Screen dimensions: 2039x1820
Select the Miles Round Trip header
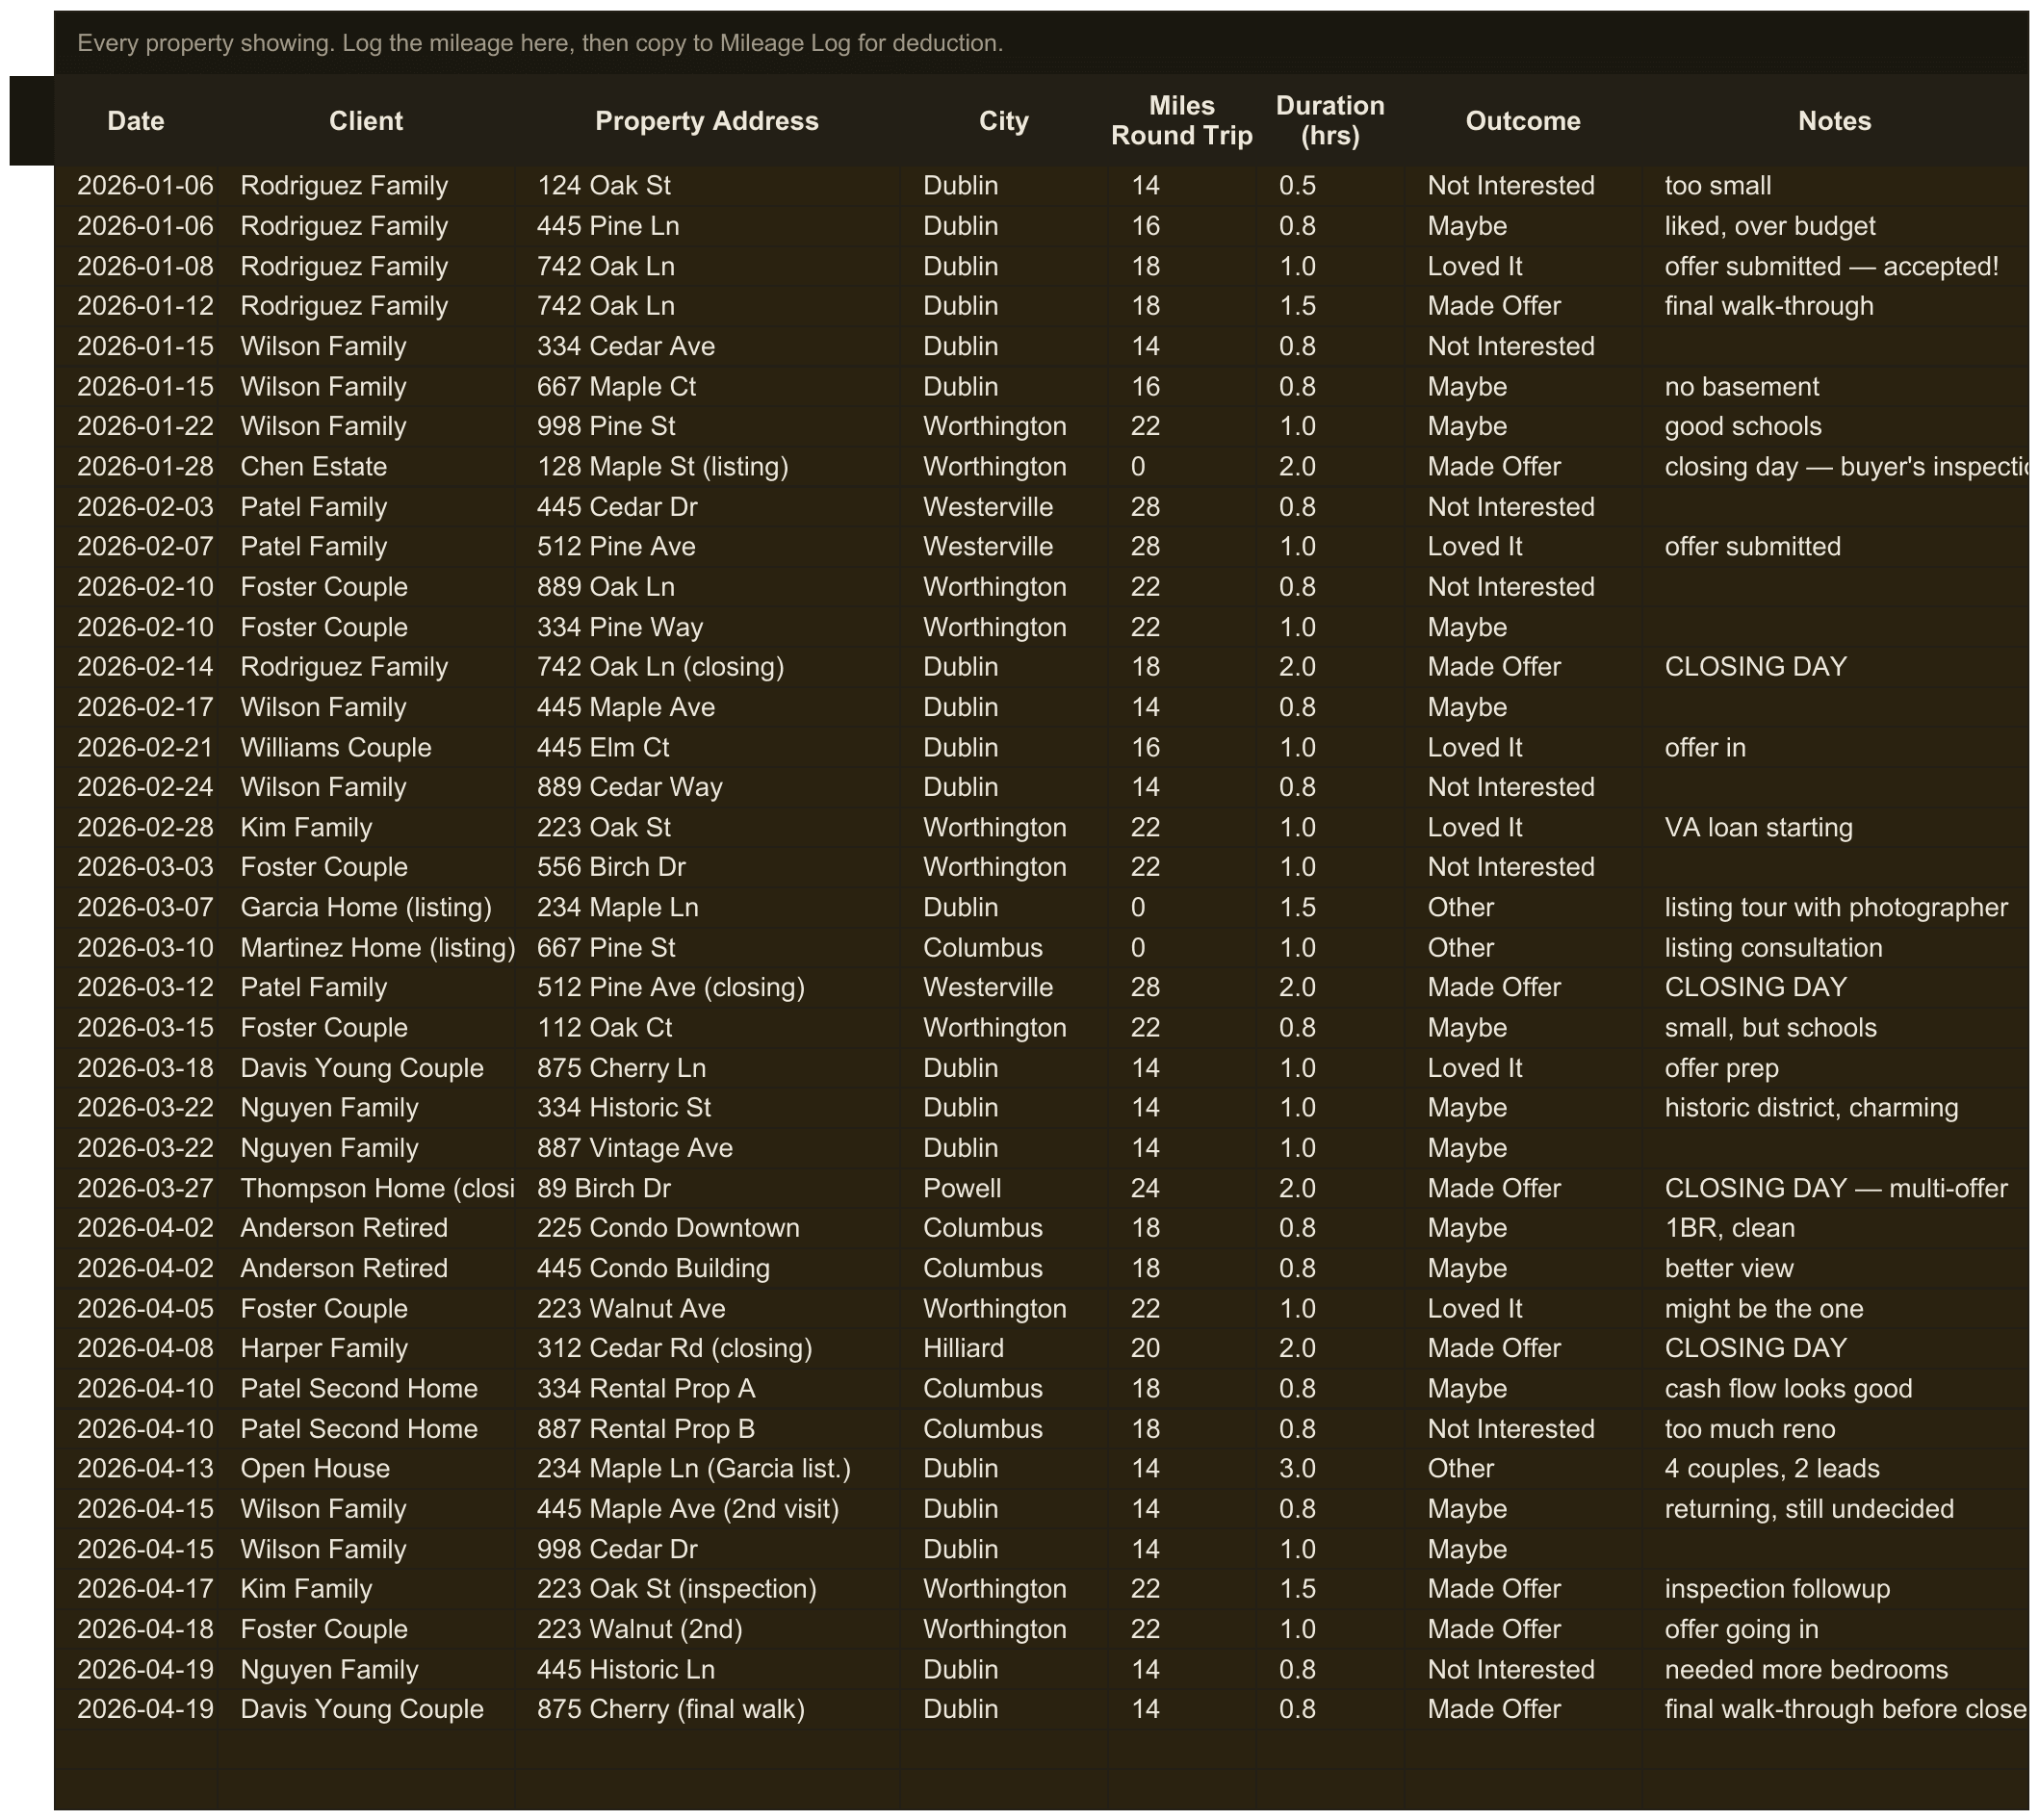[x=1182, y=121]
